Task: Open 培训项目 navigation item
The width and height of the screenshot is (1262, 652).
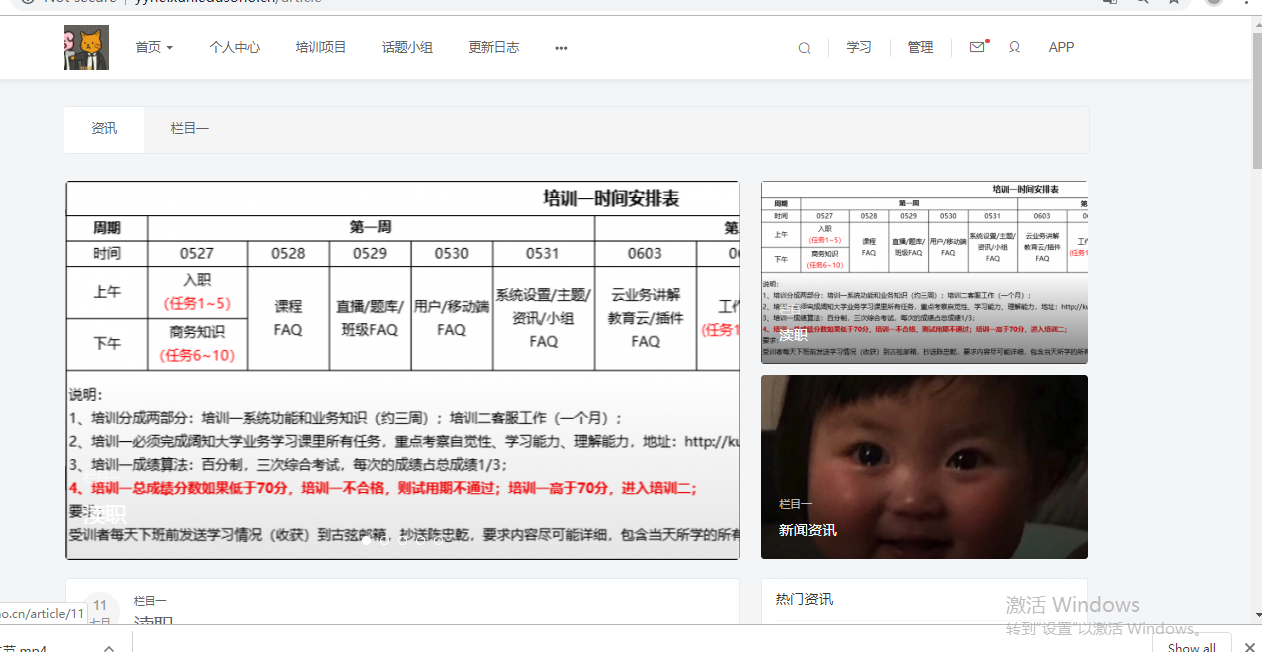Action: [x=321, y=47]
